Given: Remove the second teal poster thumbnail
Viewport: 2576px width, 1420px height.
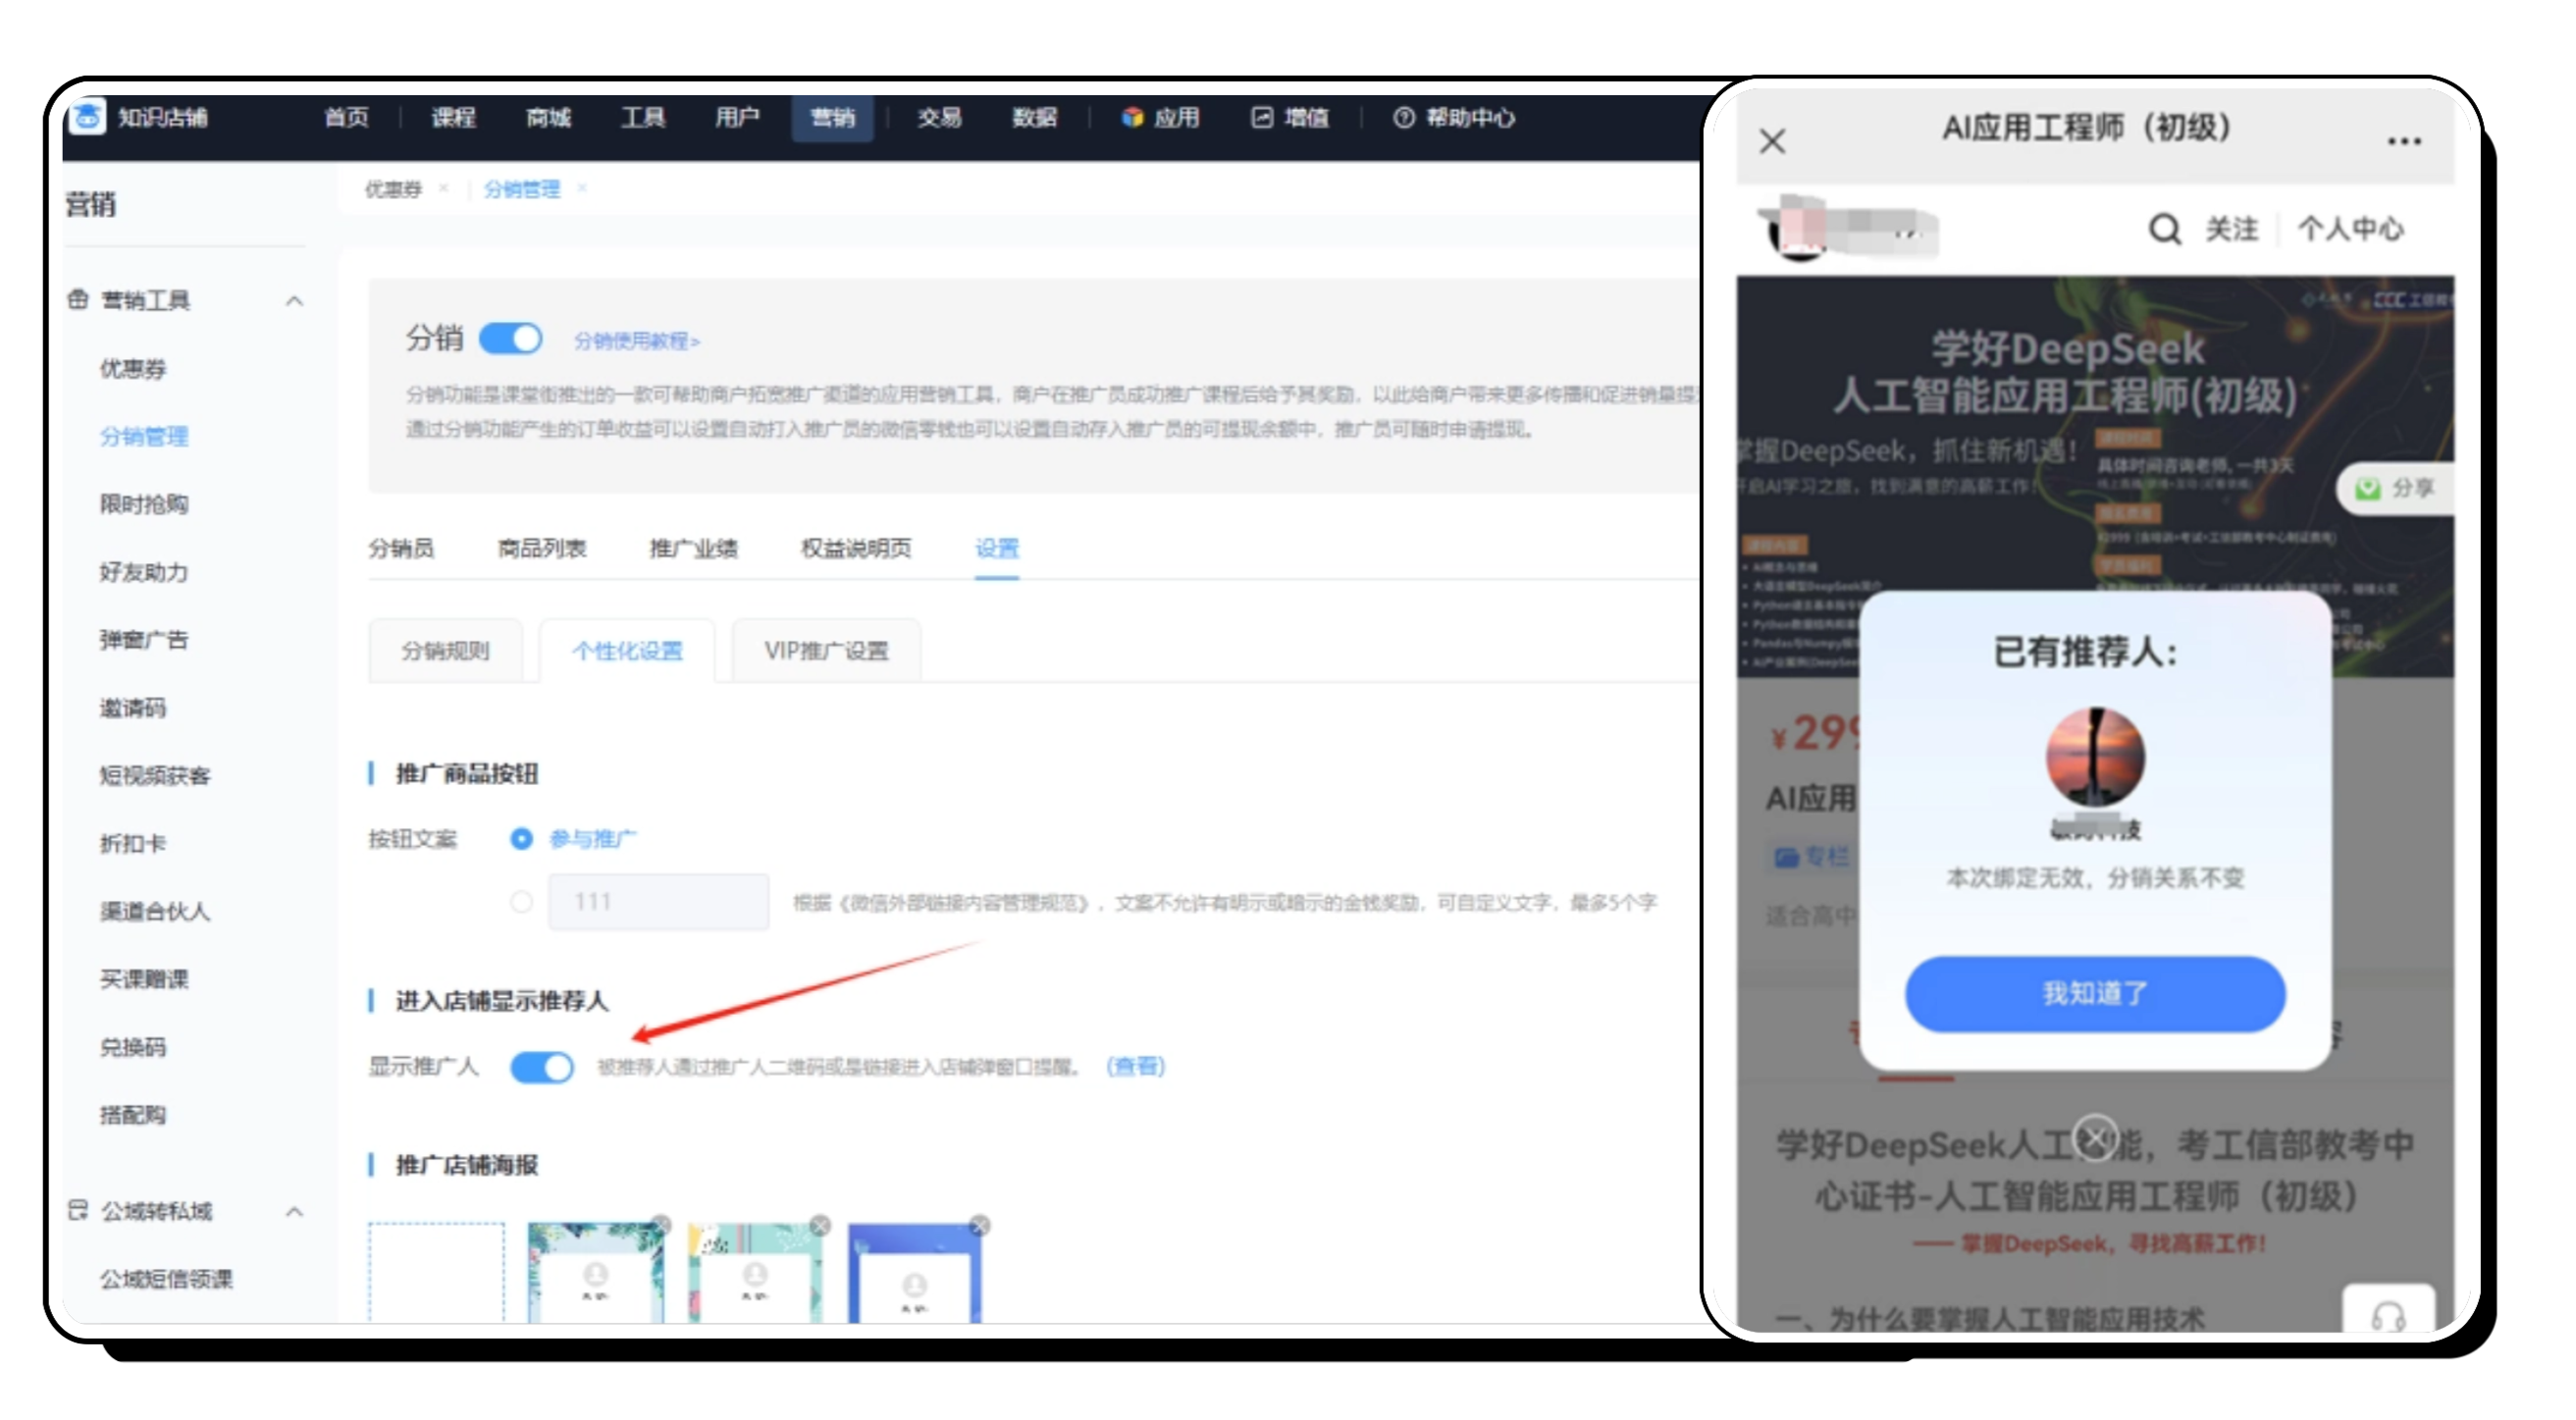Looking at the screenshot, I should click(x=820, y=1224).
